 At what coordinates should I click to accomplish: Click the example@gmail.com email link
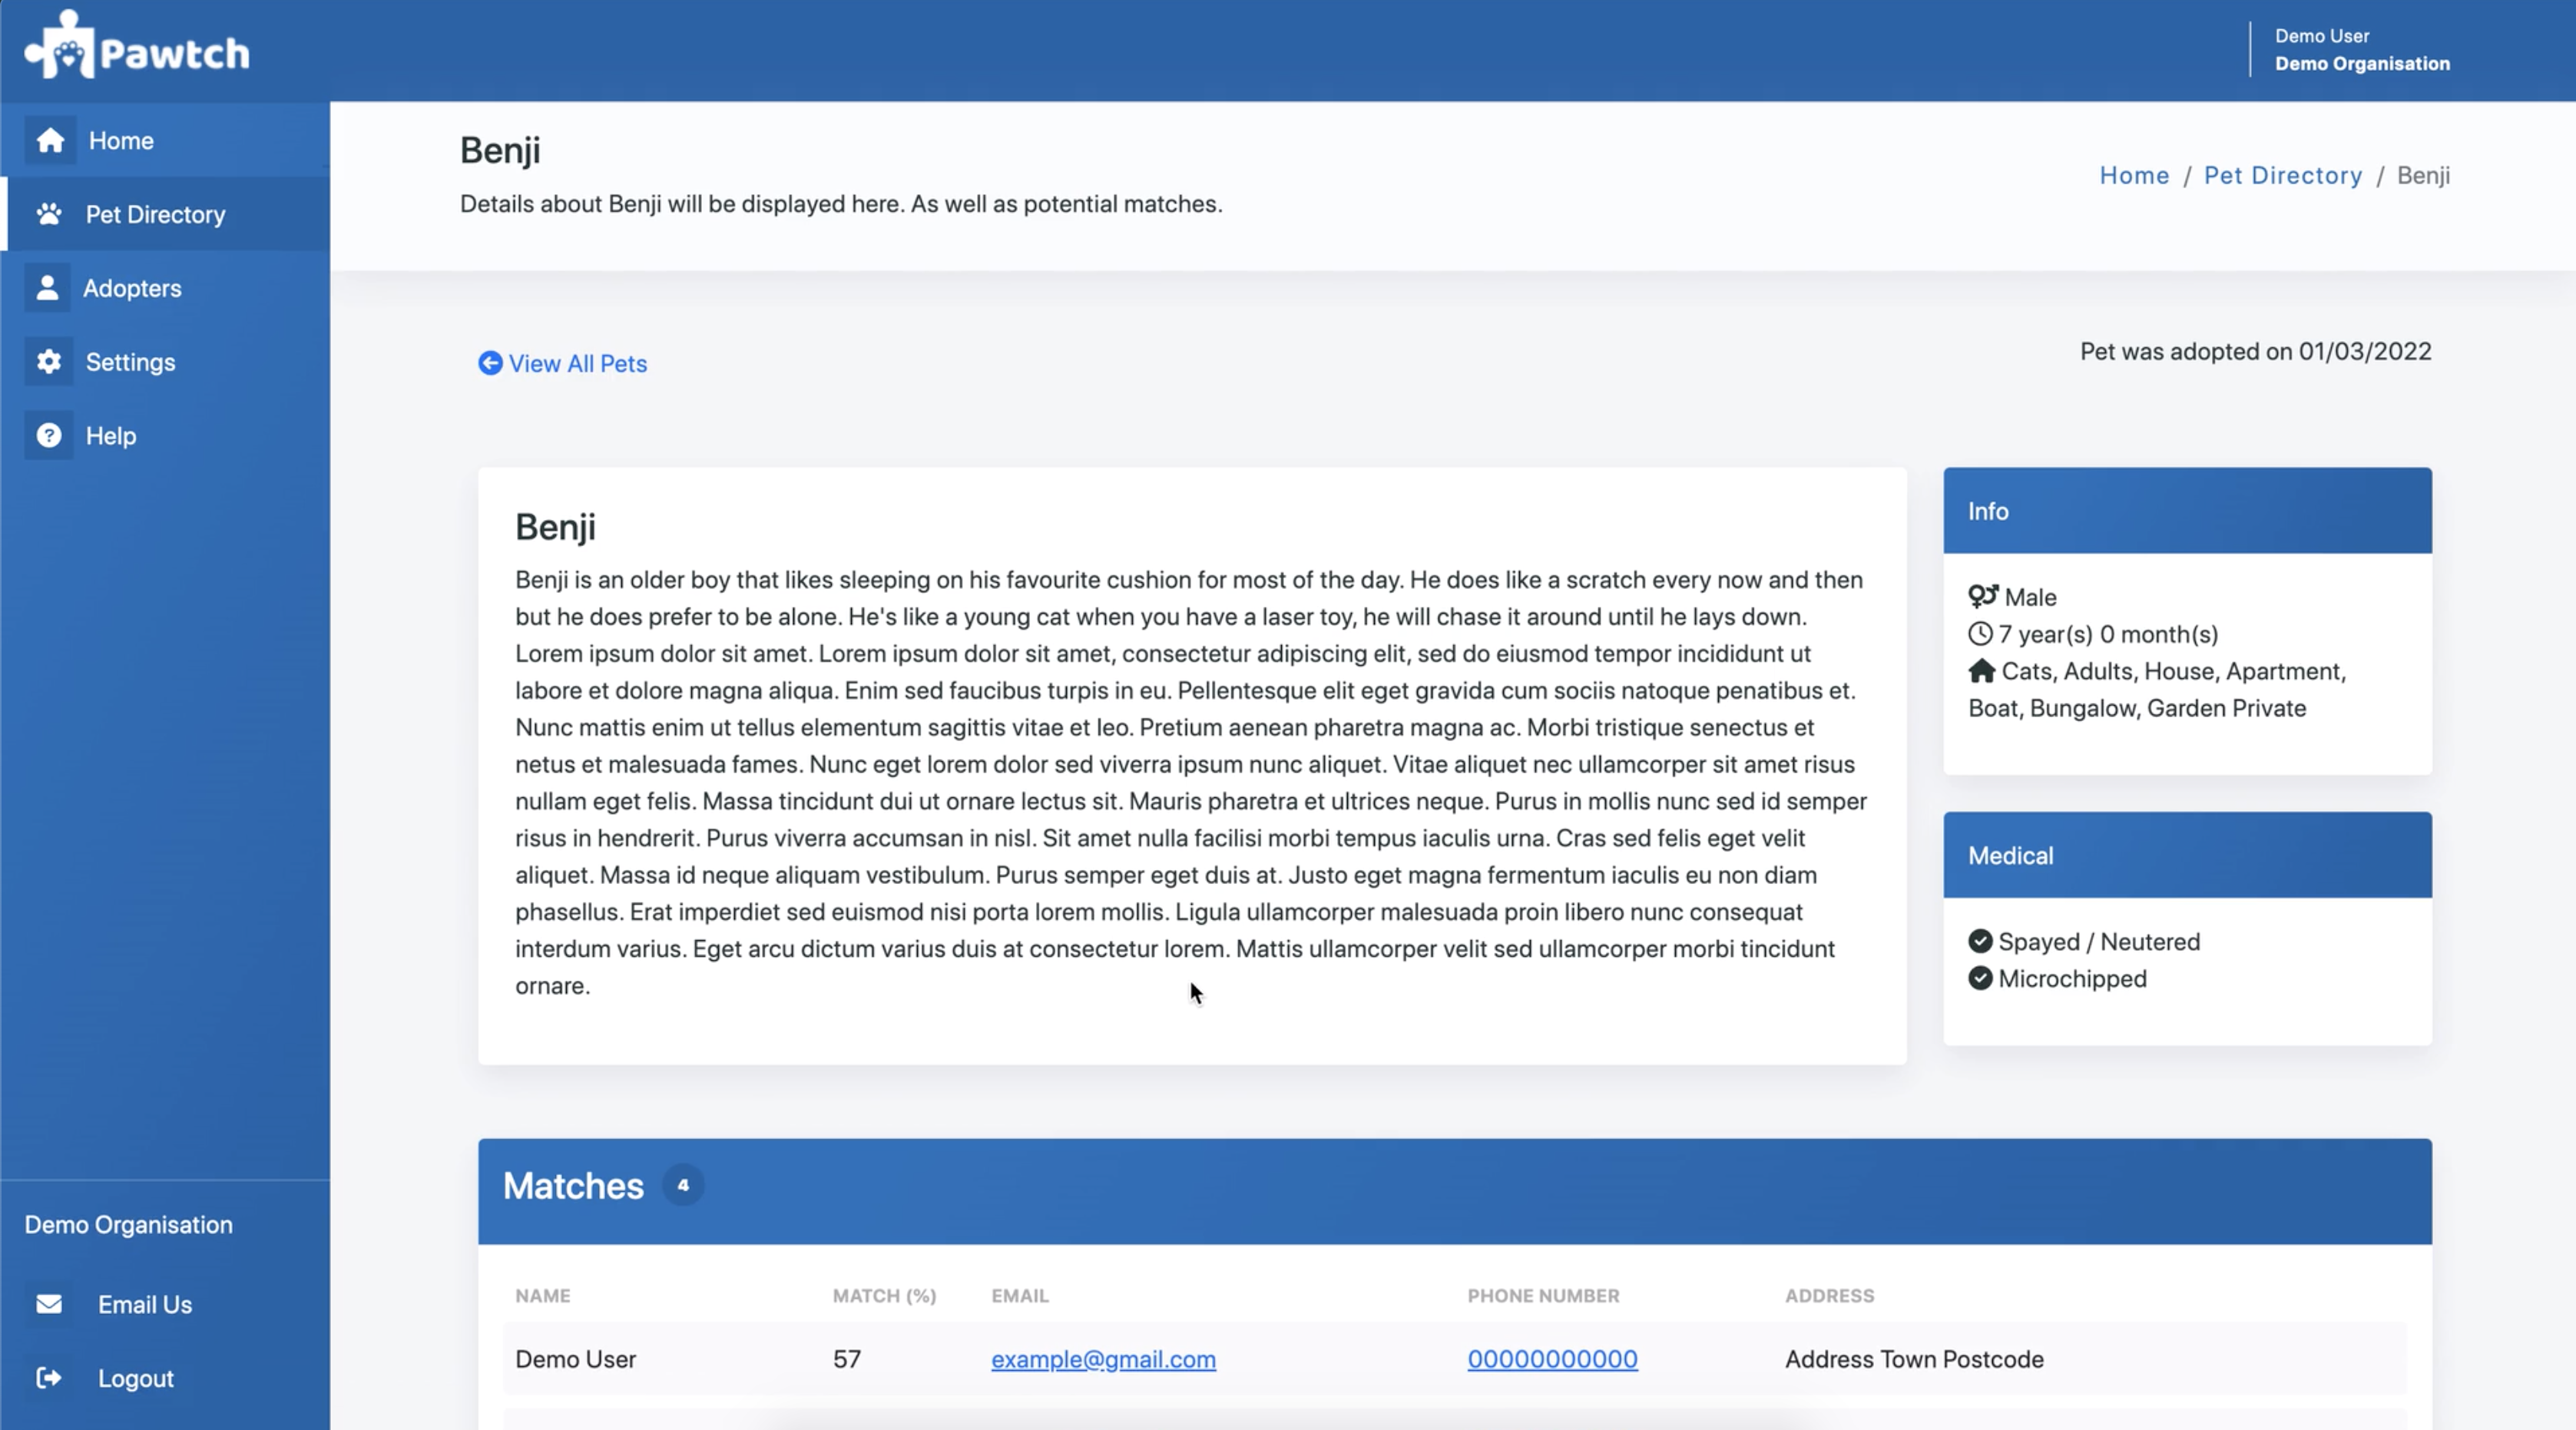click(1103, 1359)
